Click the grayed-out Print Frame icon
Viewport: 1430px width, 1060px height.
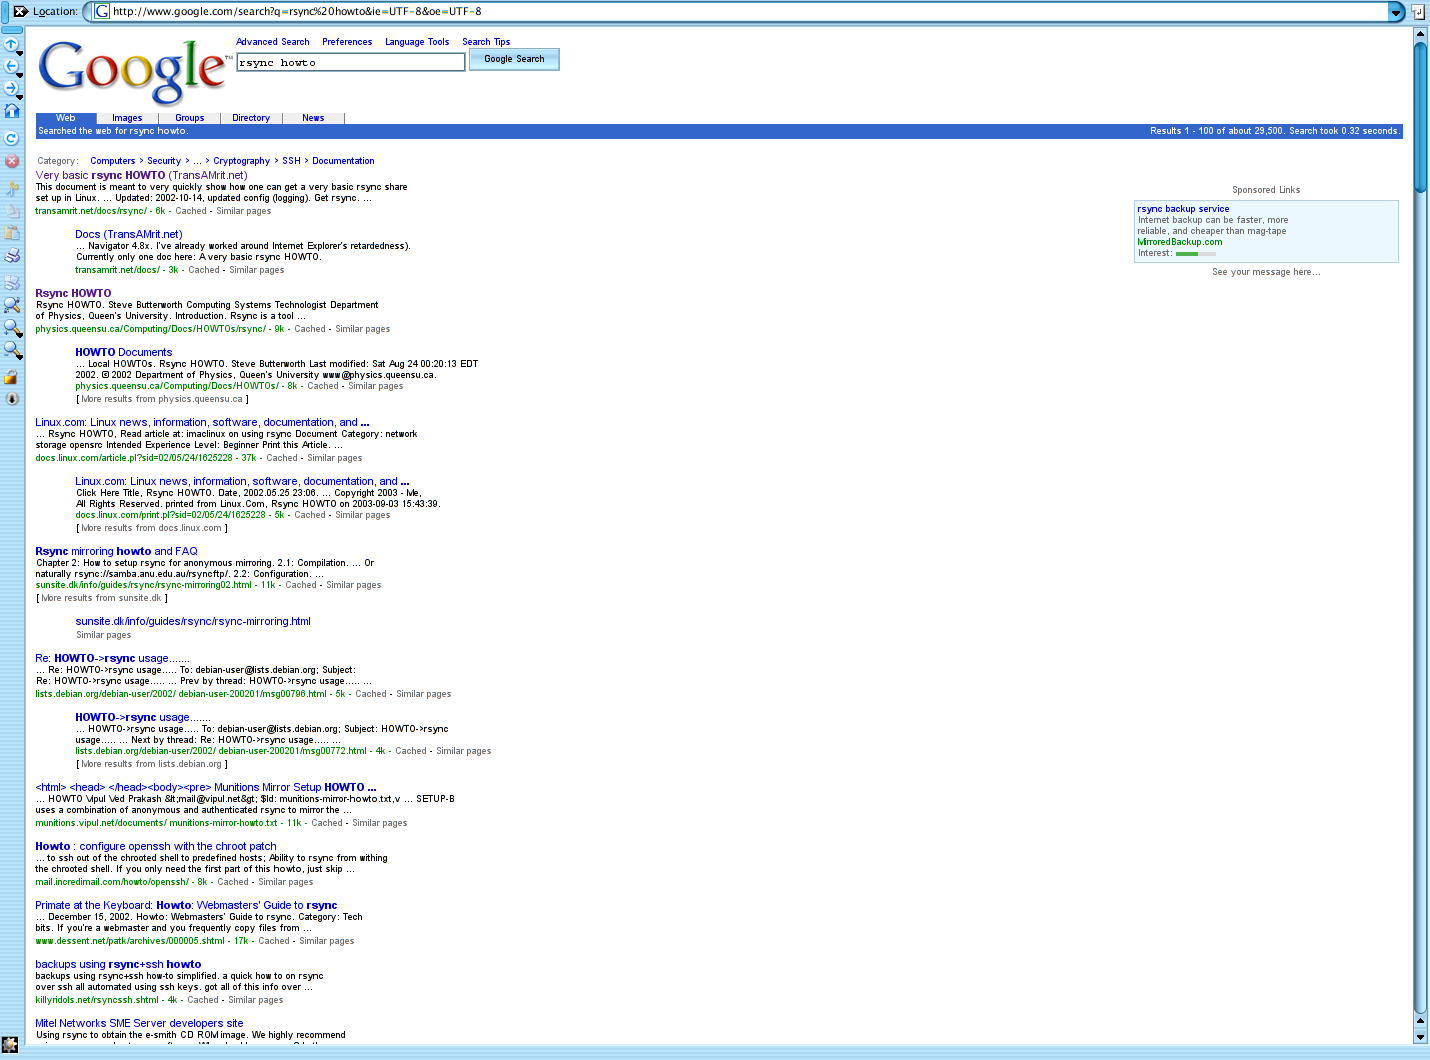click(x=12, y=282)
